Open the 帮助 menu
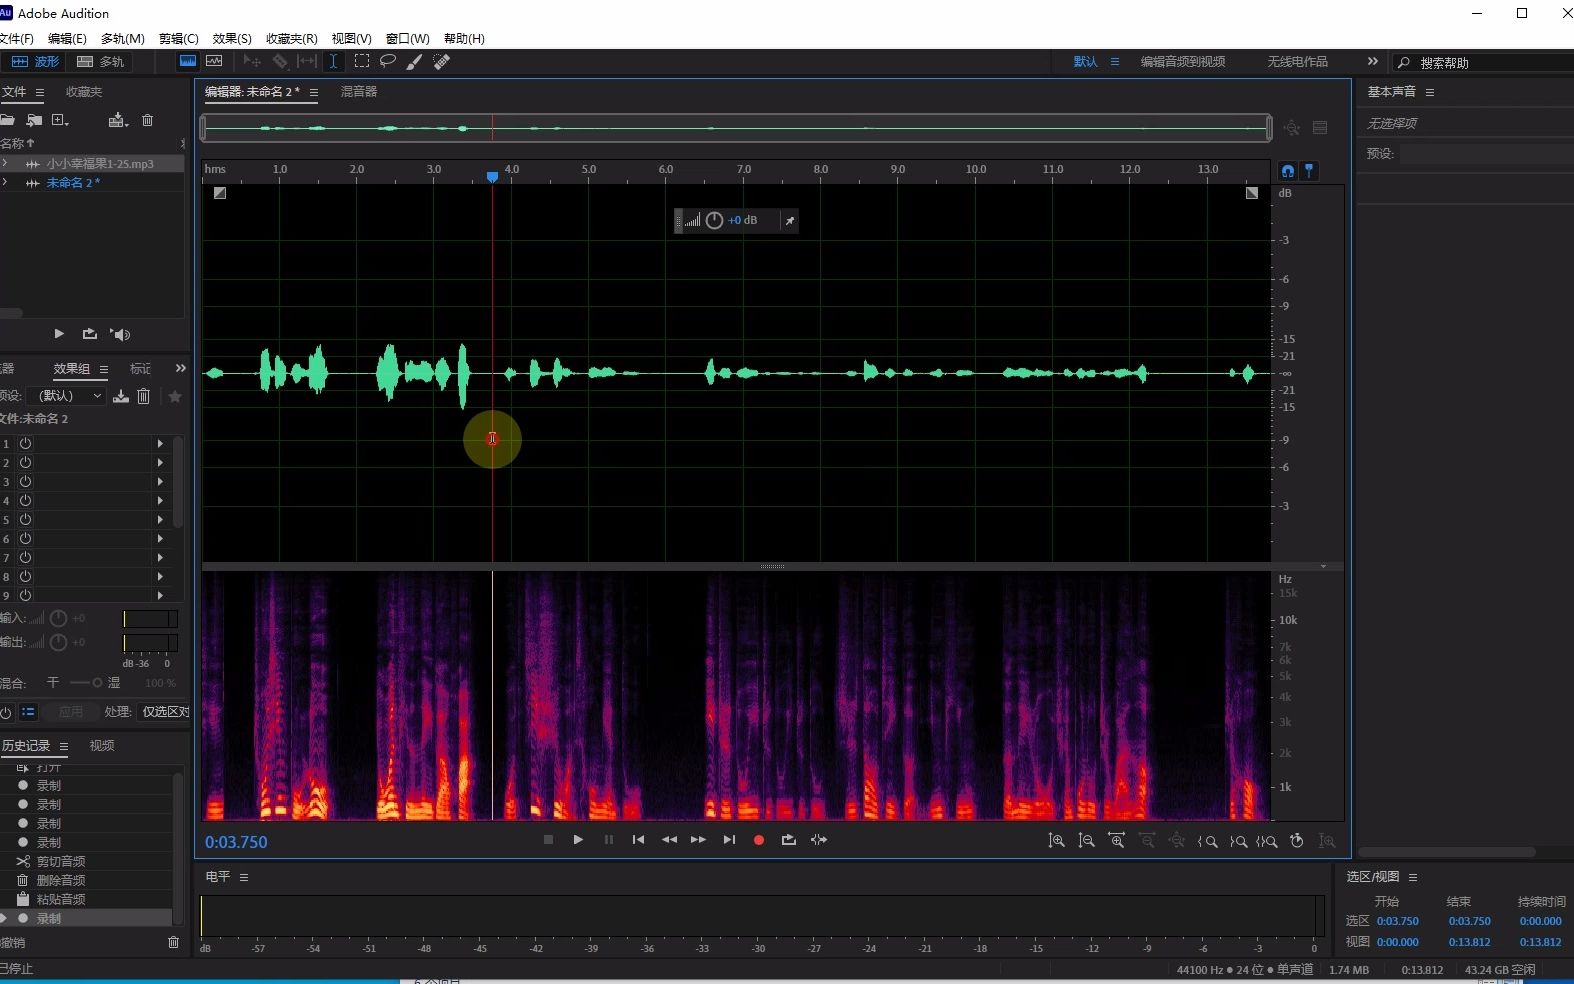The image size is (1574, 984). 464,39
